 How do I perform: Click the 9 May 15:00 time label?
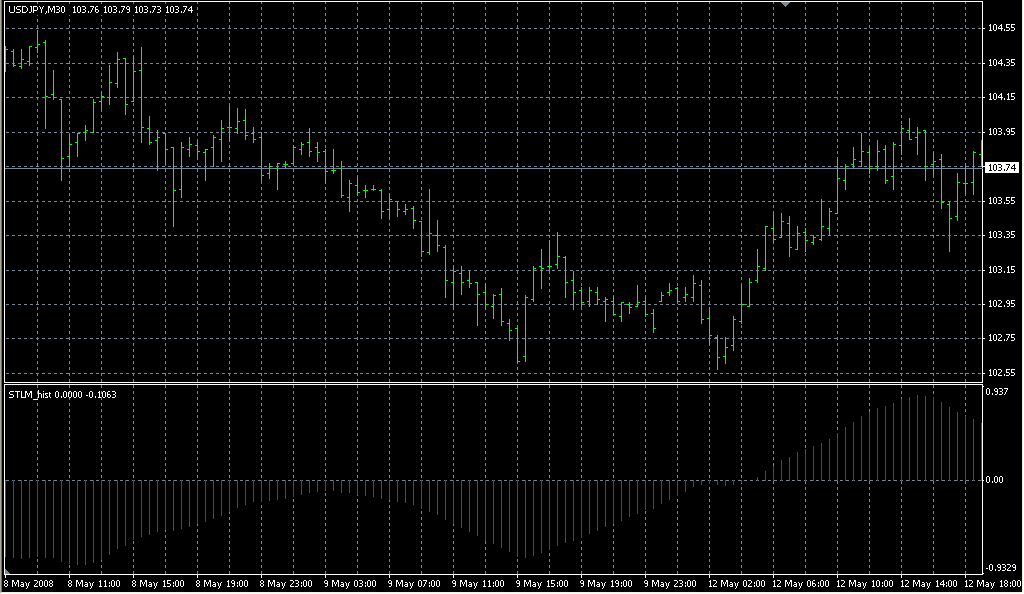542,584
